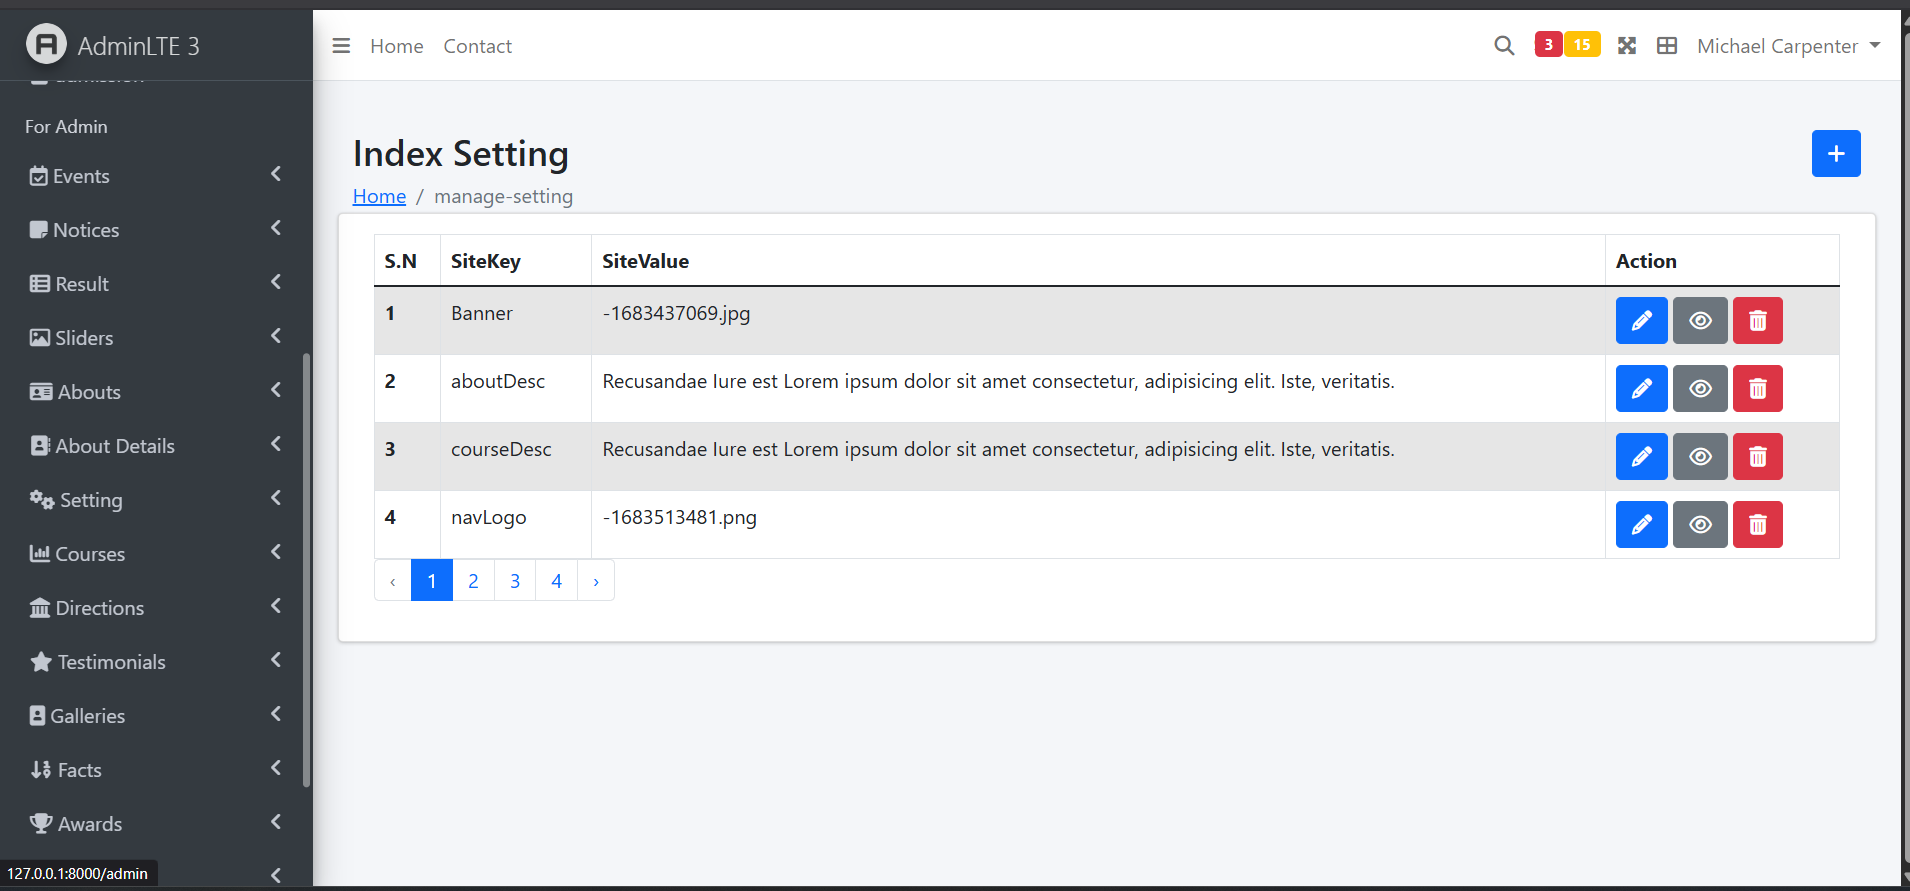The height and width of the screenshot is (891, 1910).
Task: Click the Directions building icon in sidebar
Action: (40, 608)
